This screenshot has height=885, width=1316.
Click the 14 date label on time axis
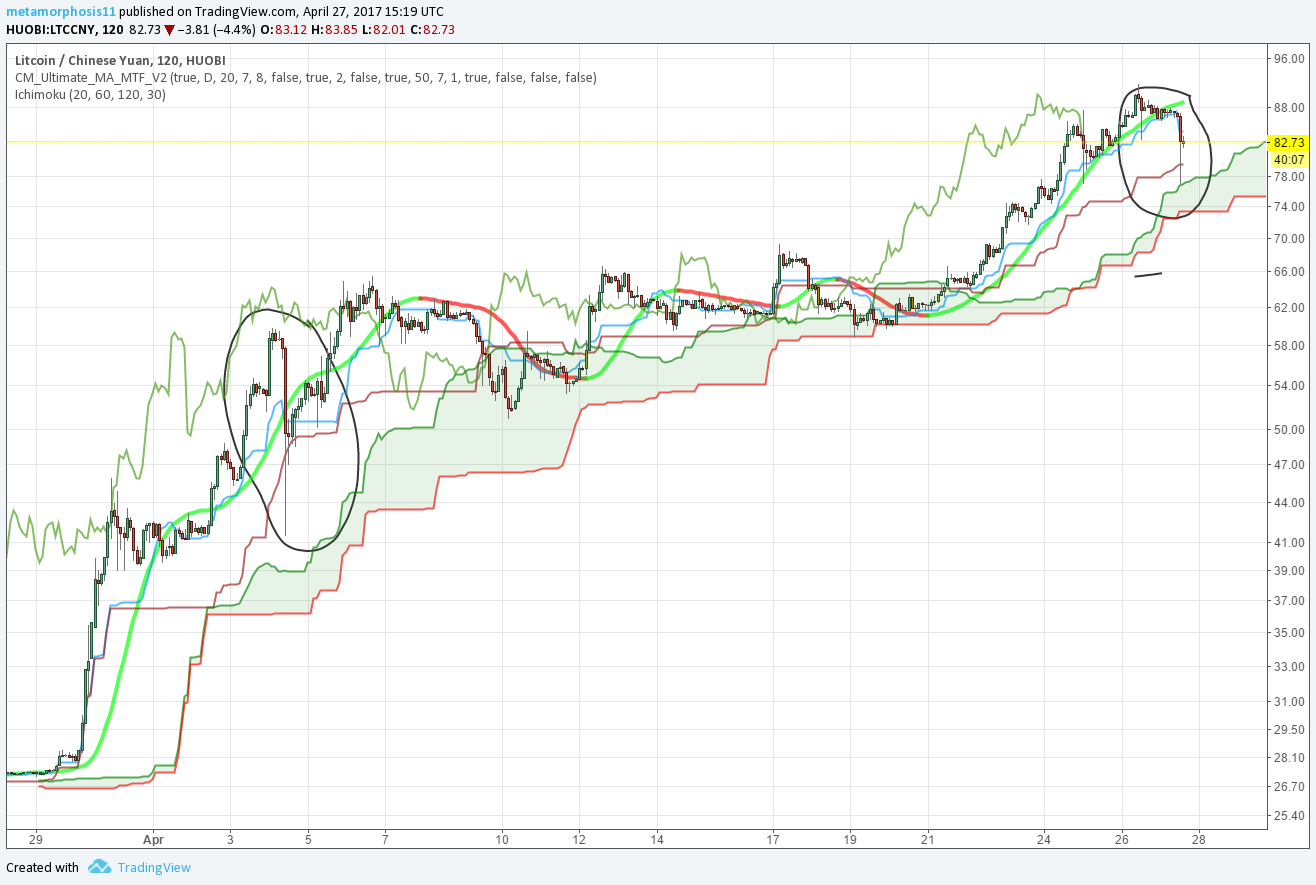pos(657,839)
